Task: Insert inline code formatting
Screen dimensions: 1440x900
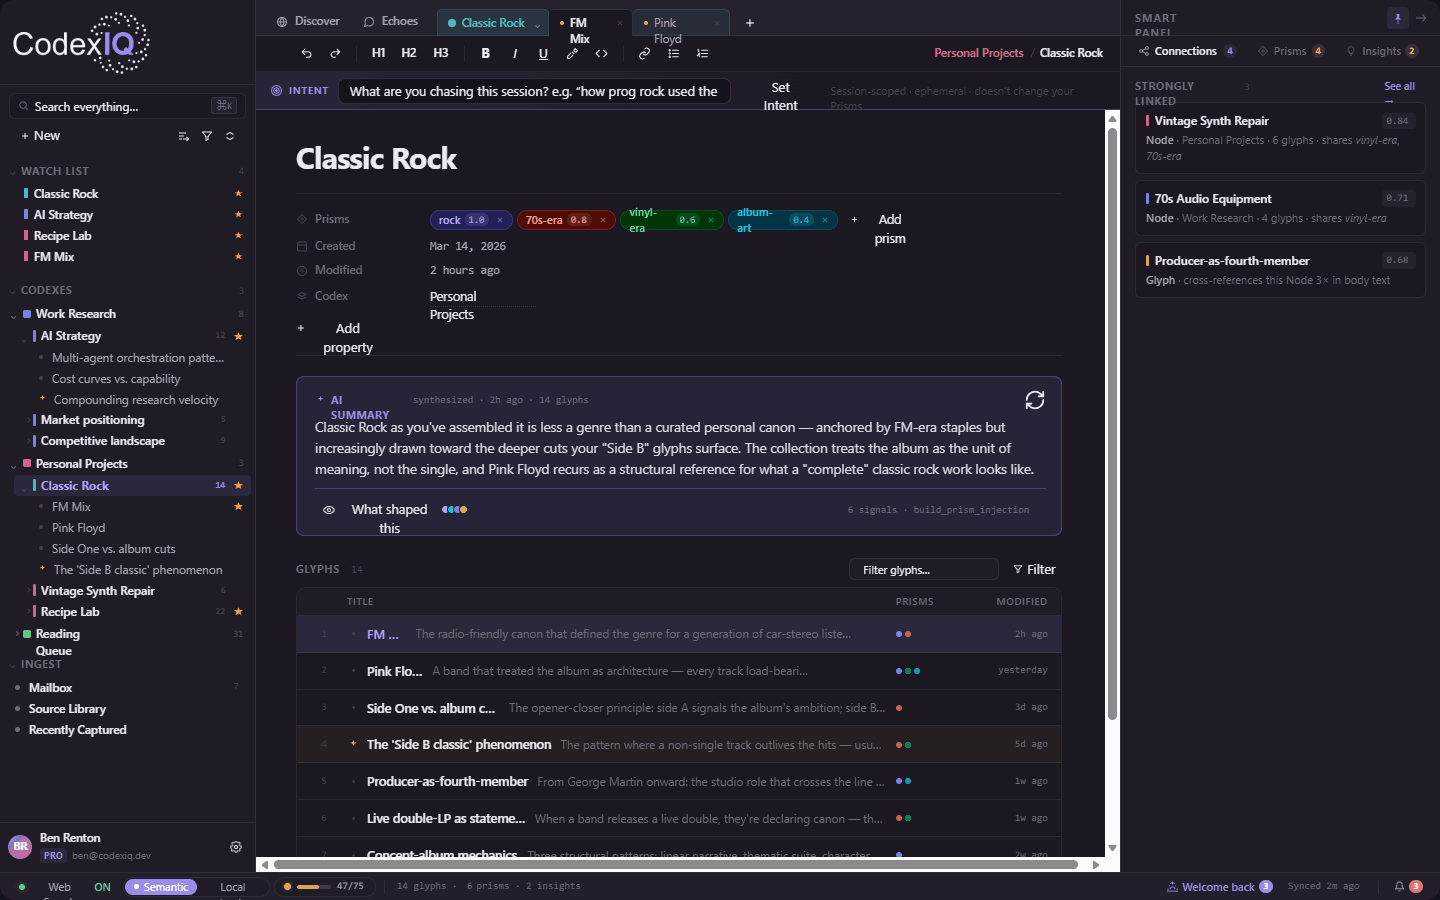Action: [x=601, y=53]
